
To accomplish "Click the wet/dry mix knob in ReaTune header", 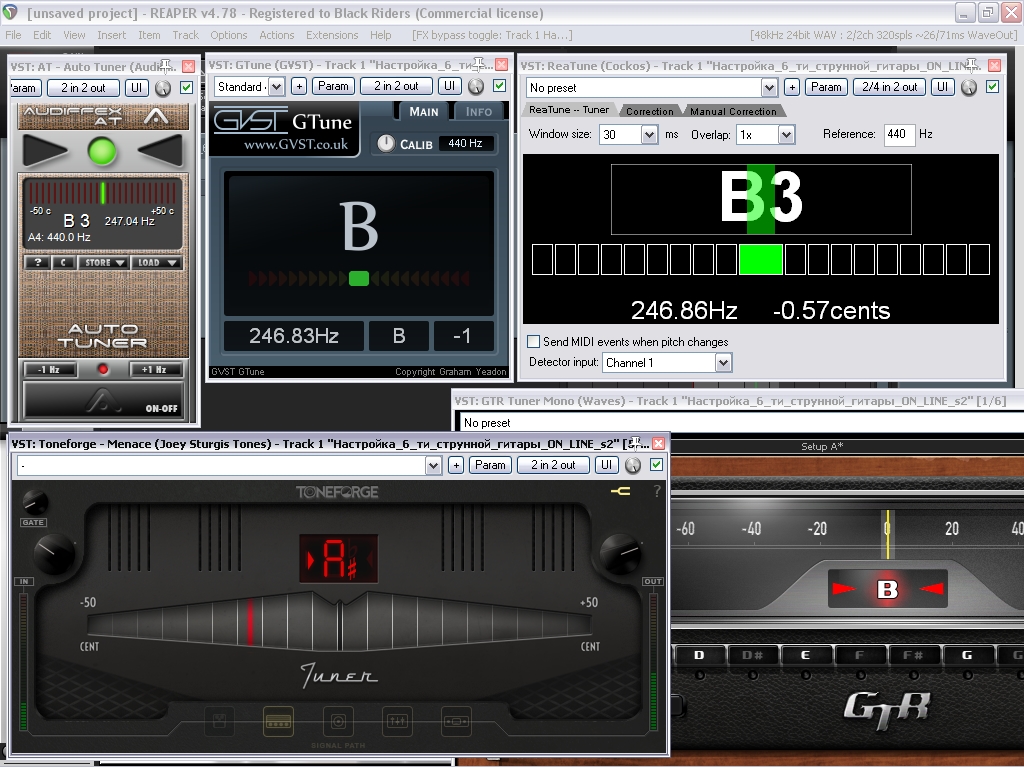I will pyautogui.click(x=969, y=87).
